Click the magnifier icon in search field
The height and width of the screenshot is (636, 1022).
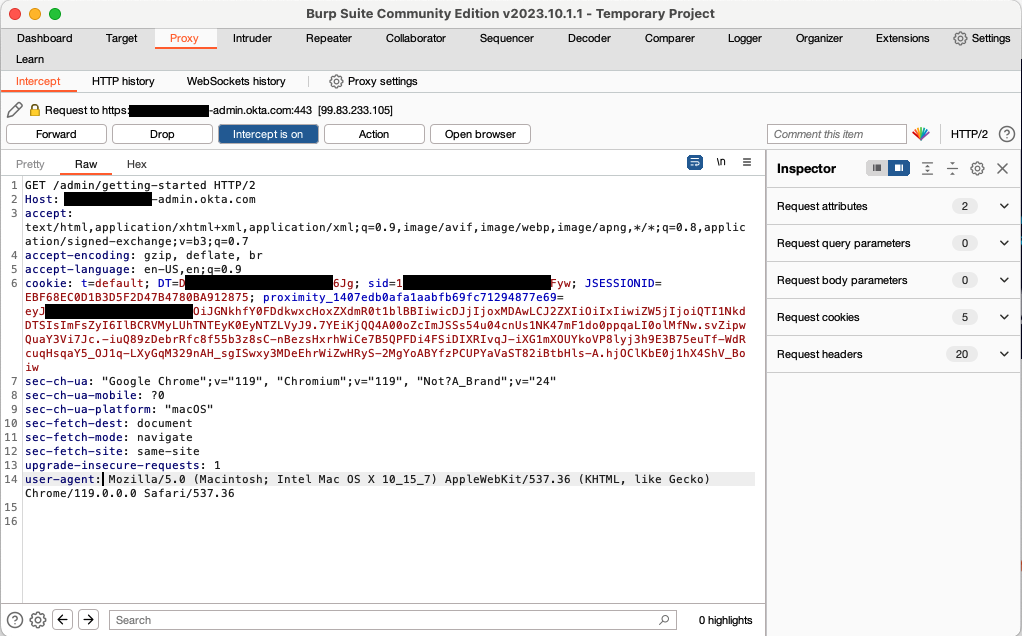(664, 620)
